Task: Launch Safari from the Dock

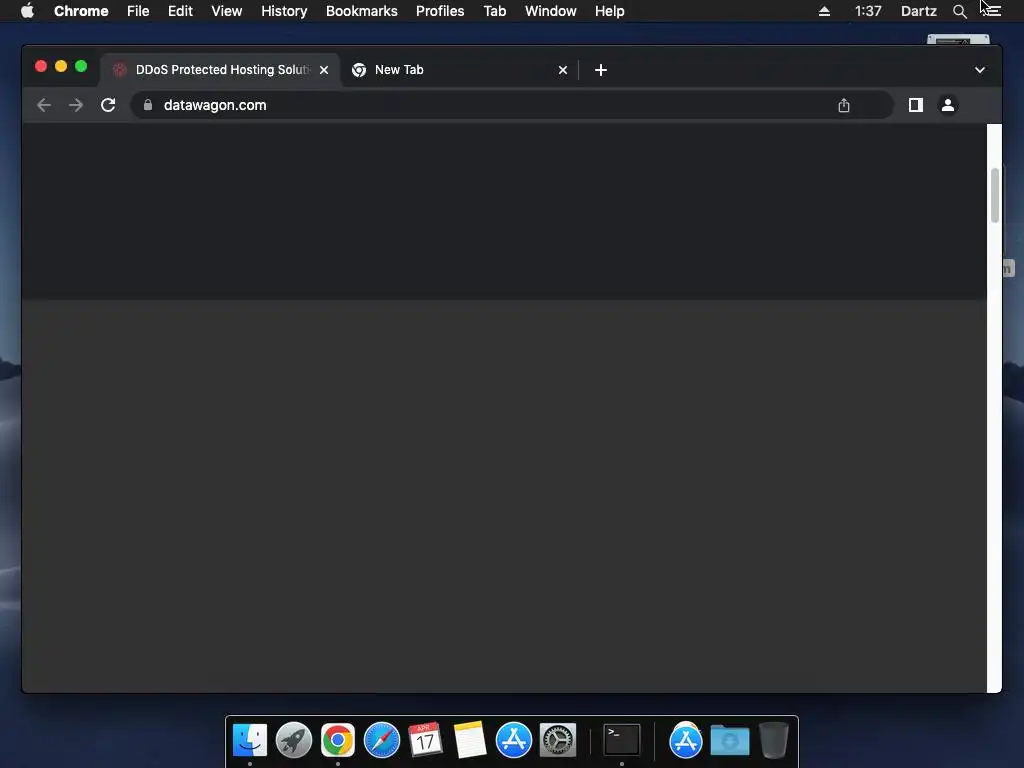Action: 381,740
